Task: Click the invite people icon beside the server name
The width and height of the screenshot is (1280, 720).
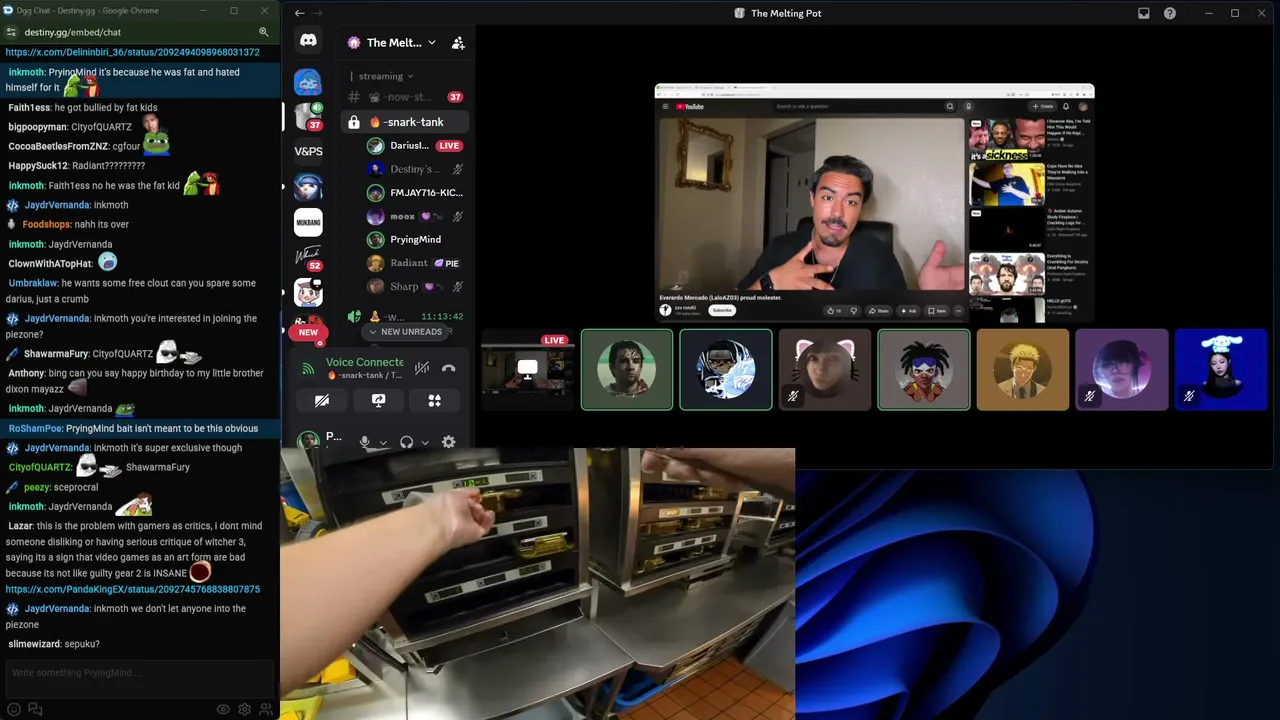Action: (458, 43)
